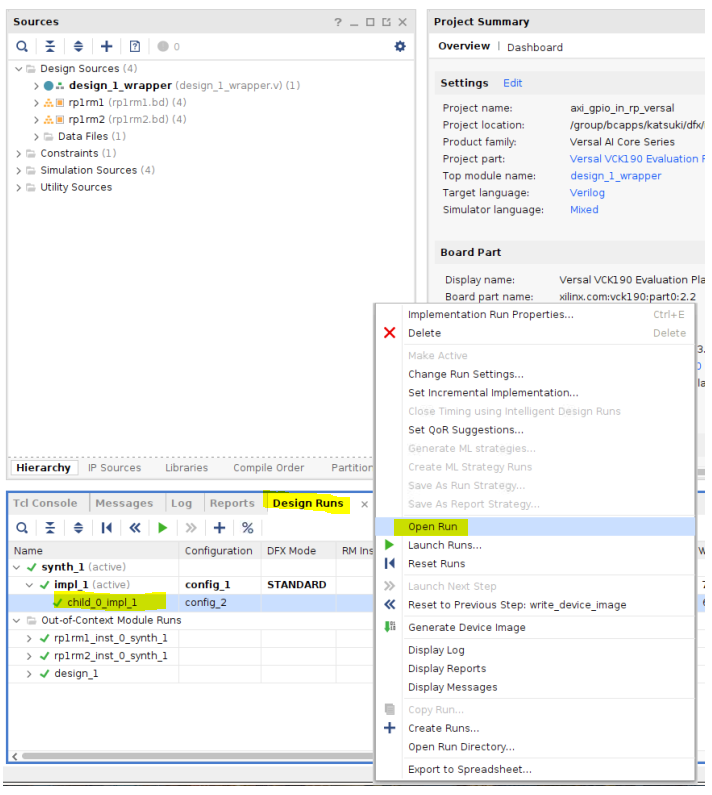
Task: Click red X Delete icon in context menu
Action: (x=389, y=333)
